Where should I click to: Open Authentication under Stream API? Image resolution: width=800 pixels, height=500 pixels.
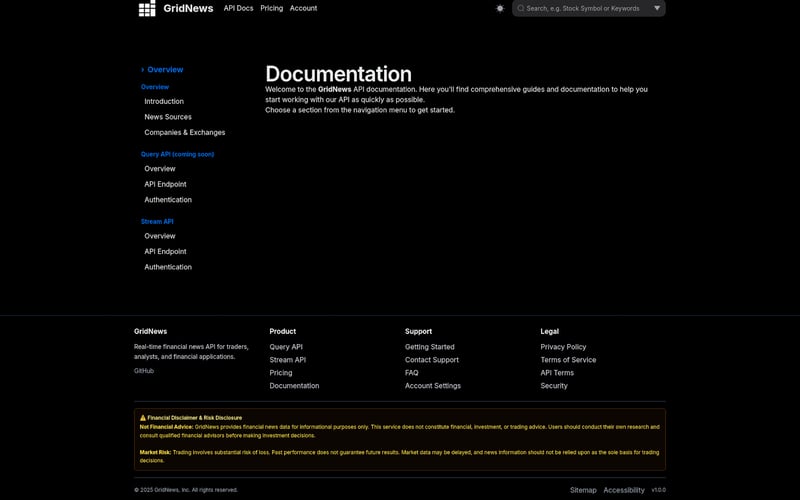(168, 267)
